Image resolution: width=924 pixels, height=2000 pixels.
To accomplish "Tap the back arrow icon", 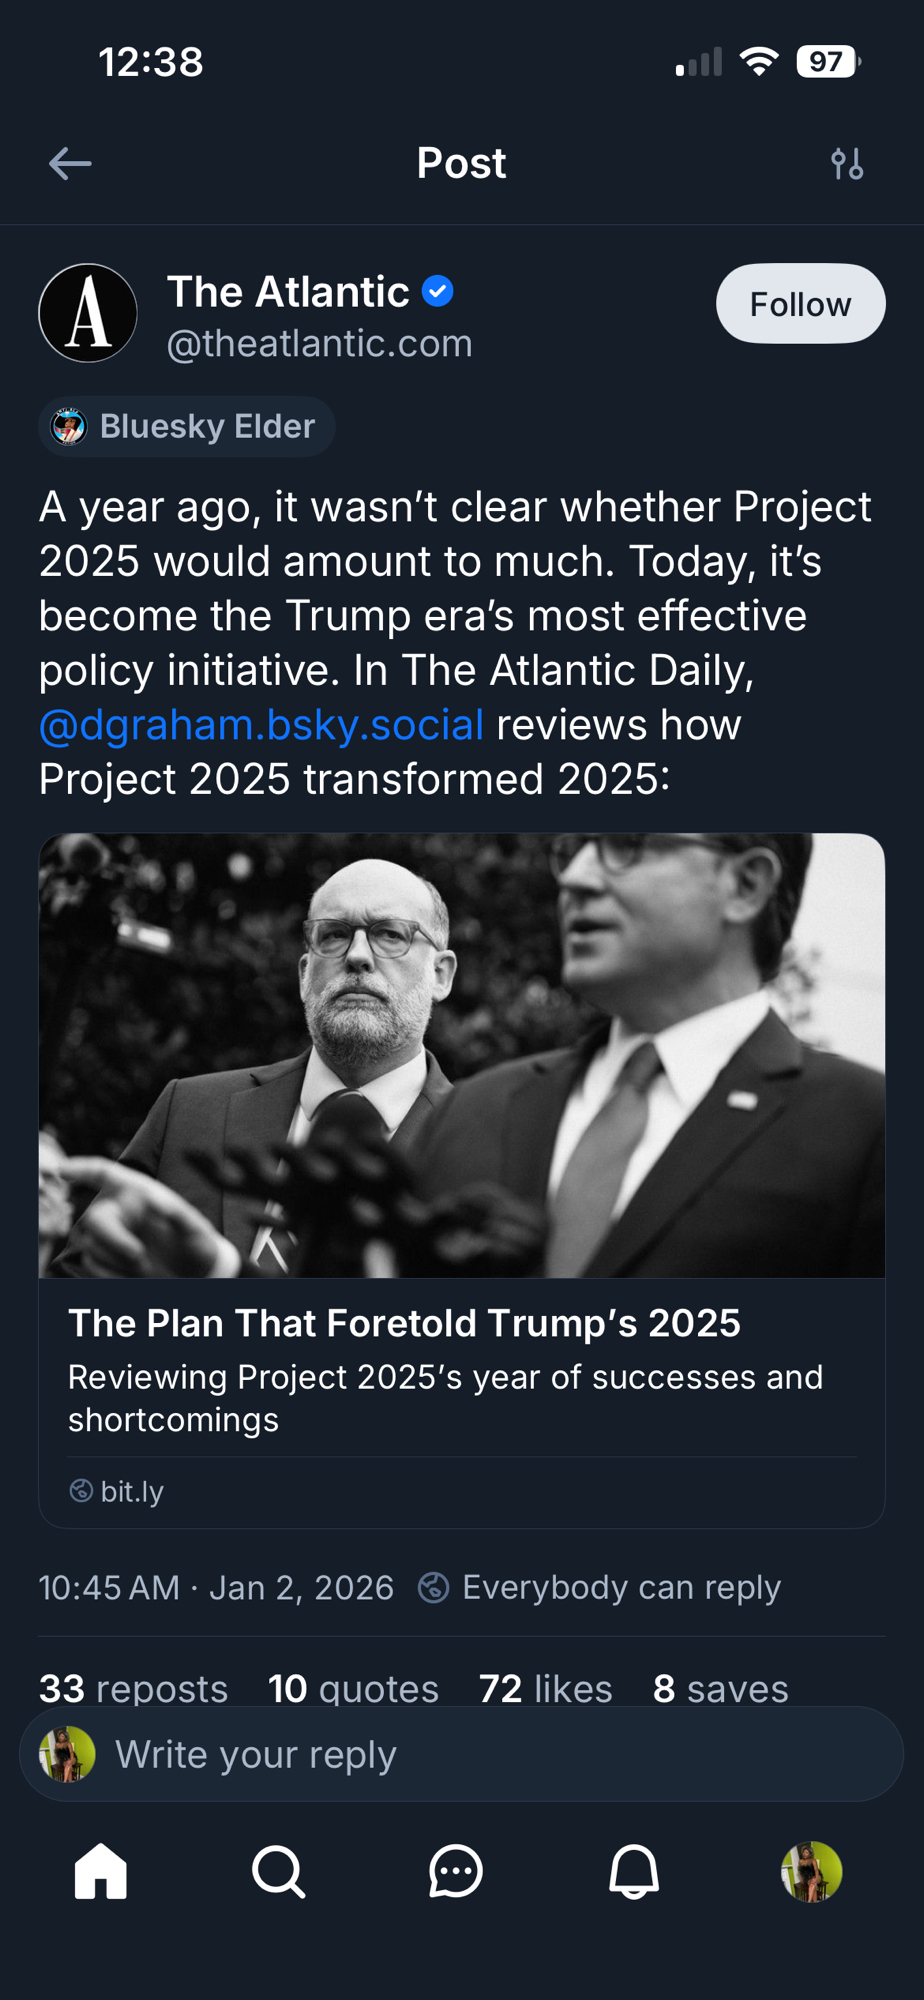I will click(x=70, y=163).
